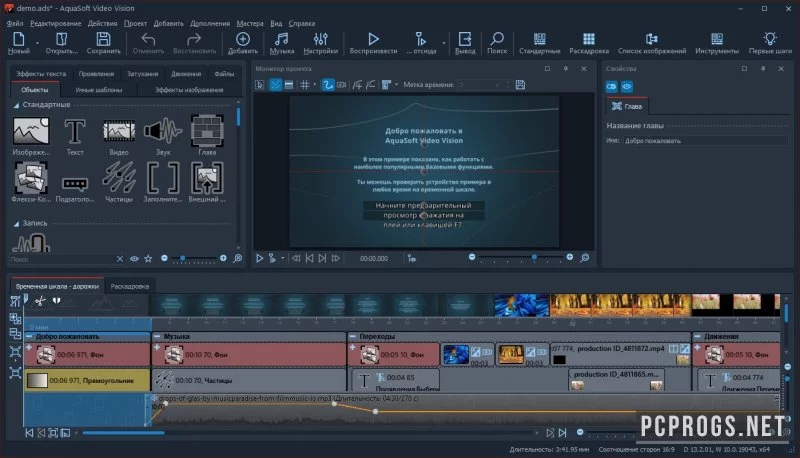
Task: Open dropdown arrow beside Новый button
Action: tap(37, 43)
